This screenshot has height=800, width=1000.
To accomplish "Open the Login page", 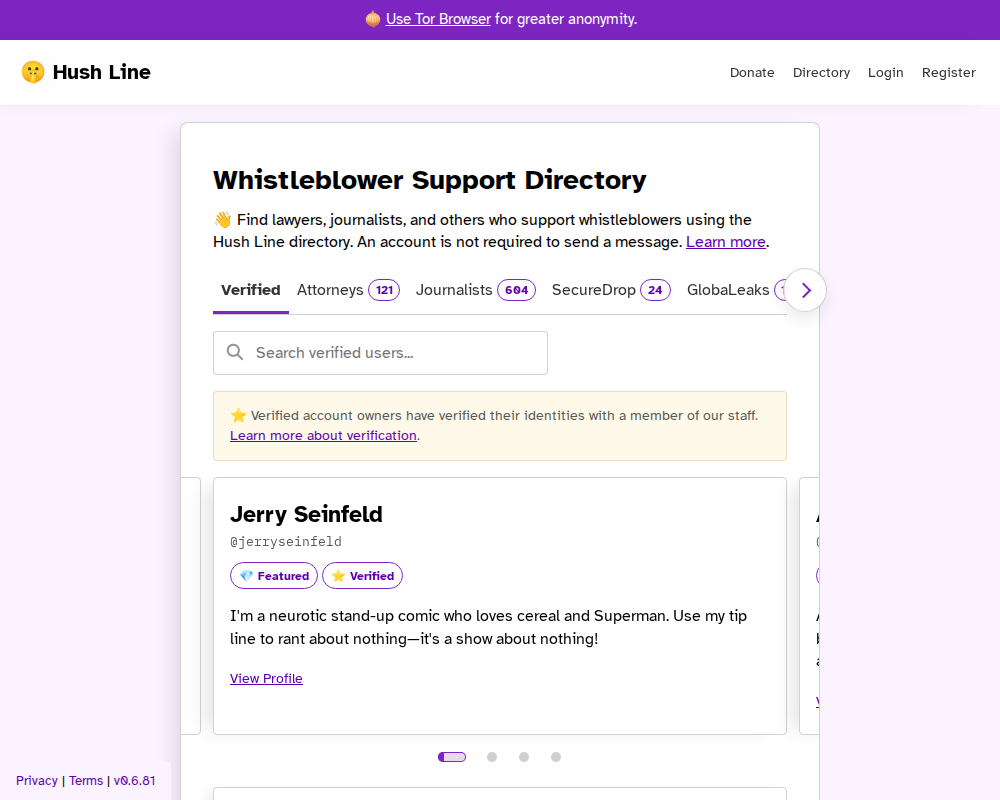I will click(885, 73).
